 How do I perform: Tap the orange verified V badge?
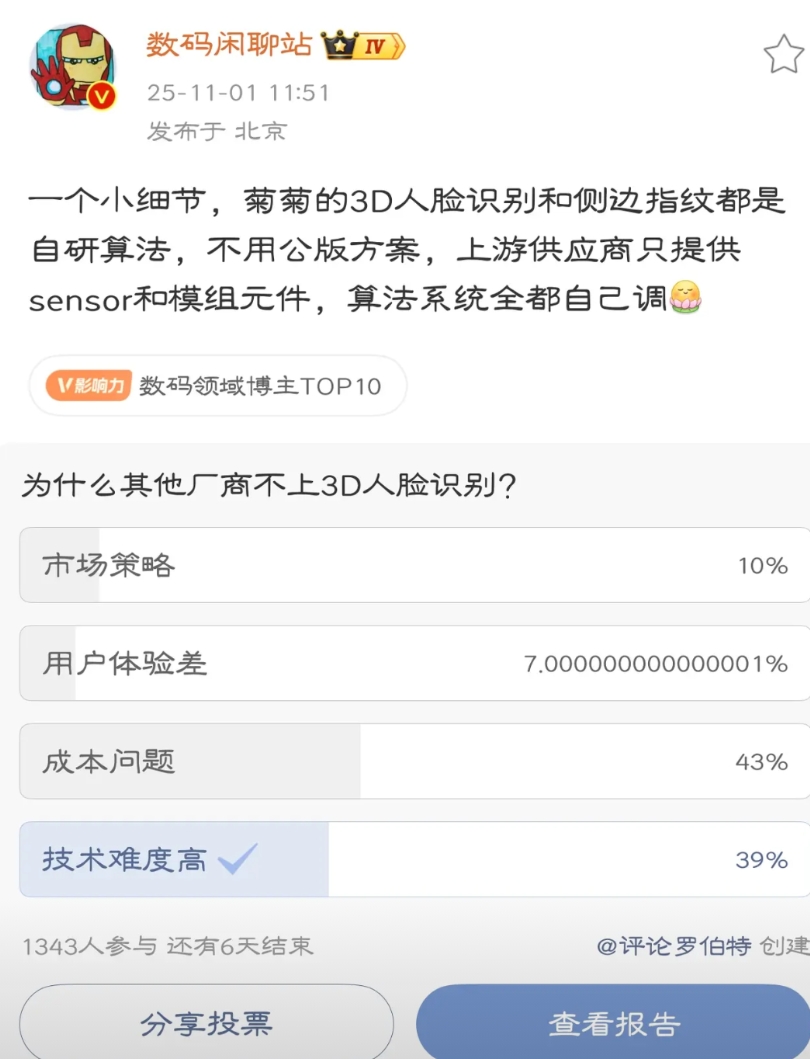click(x=102, y=97)
